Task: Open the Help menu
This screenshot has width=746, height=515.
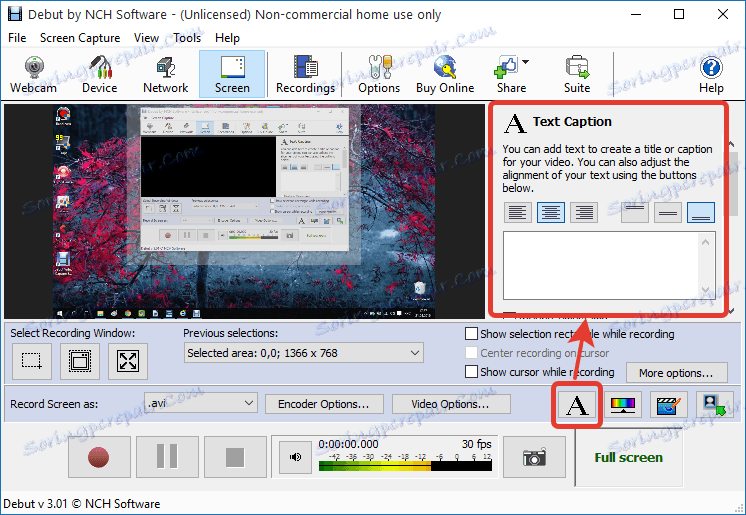Action: (x=227, y=38)
